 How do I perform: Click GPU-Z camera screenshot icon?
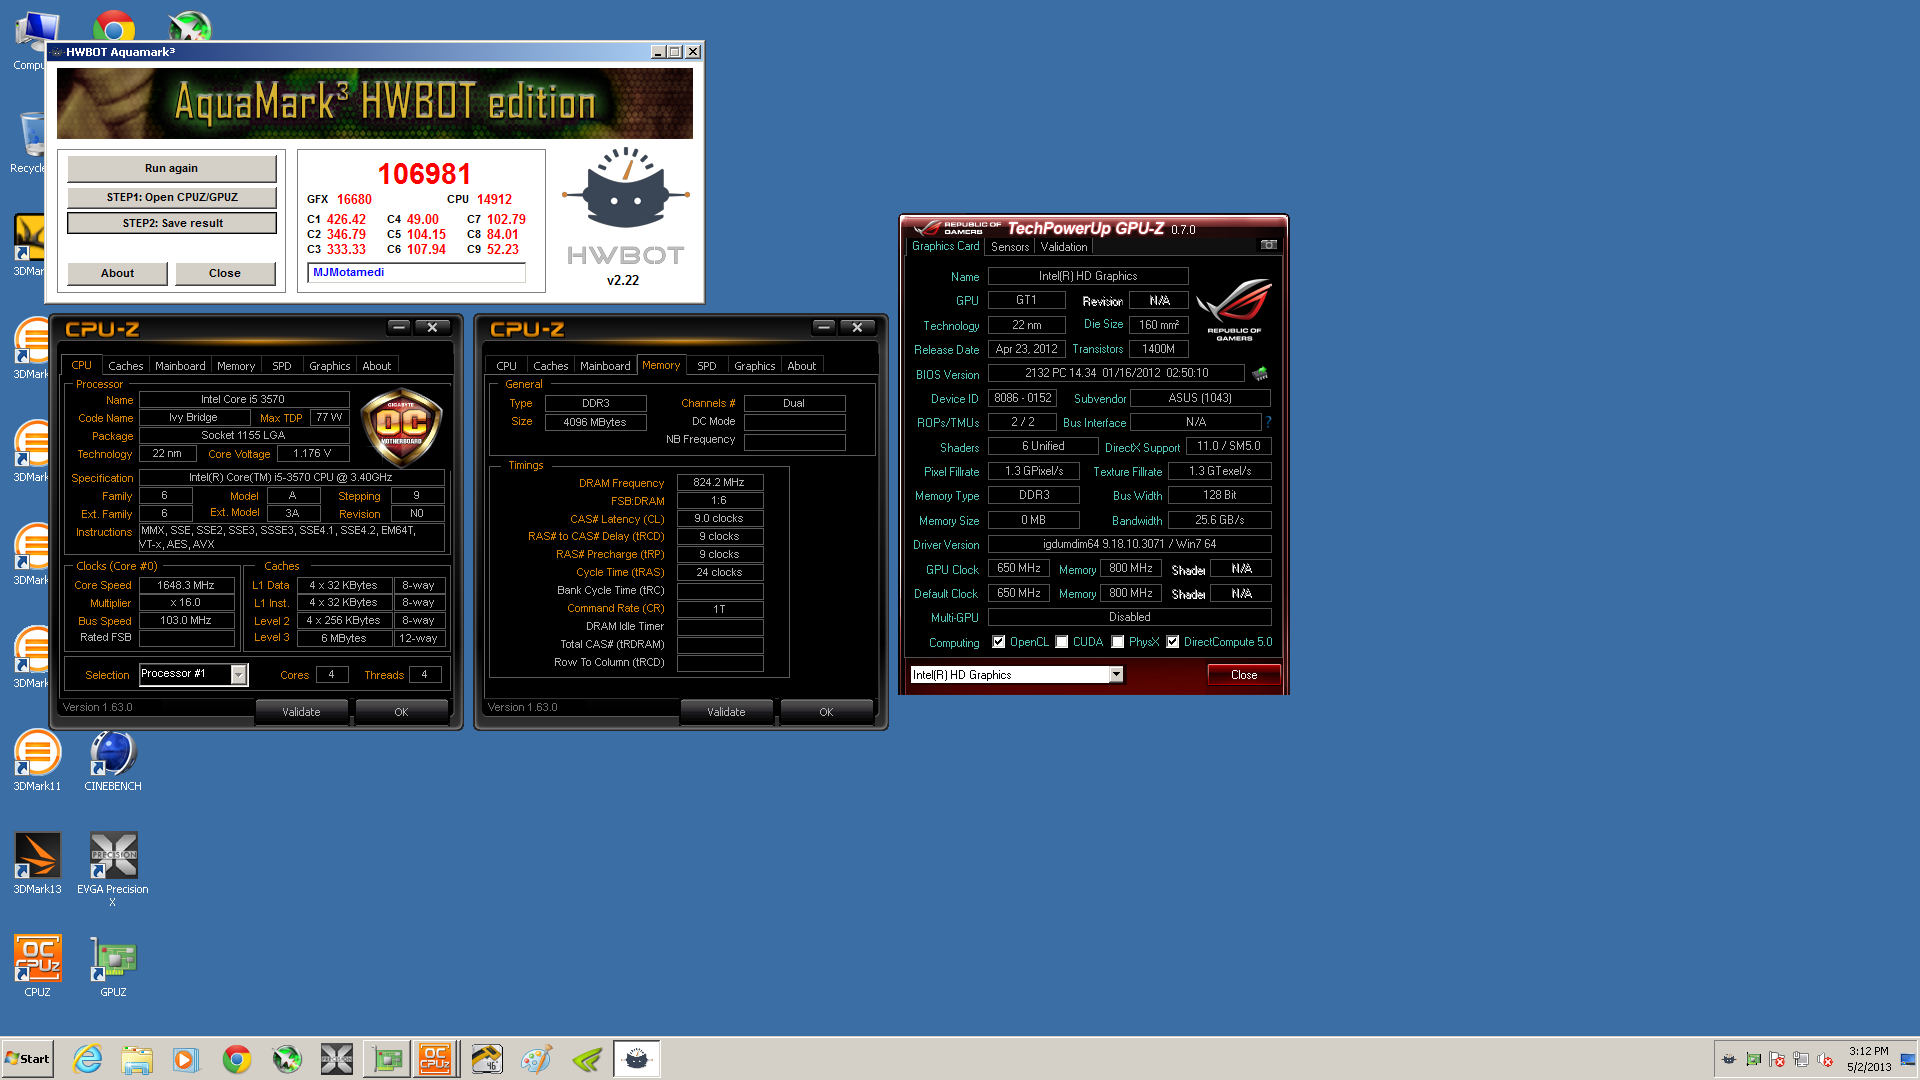(1268, 245)
